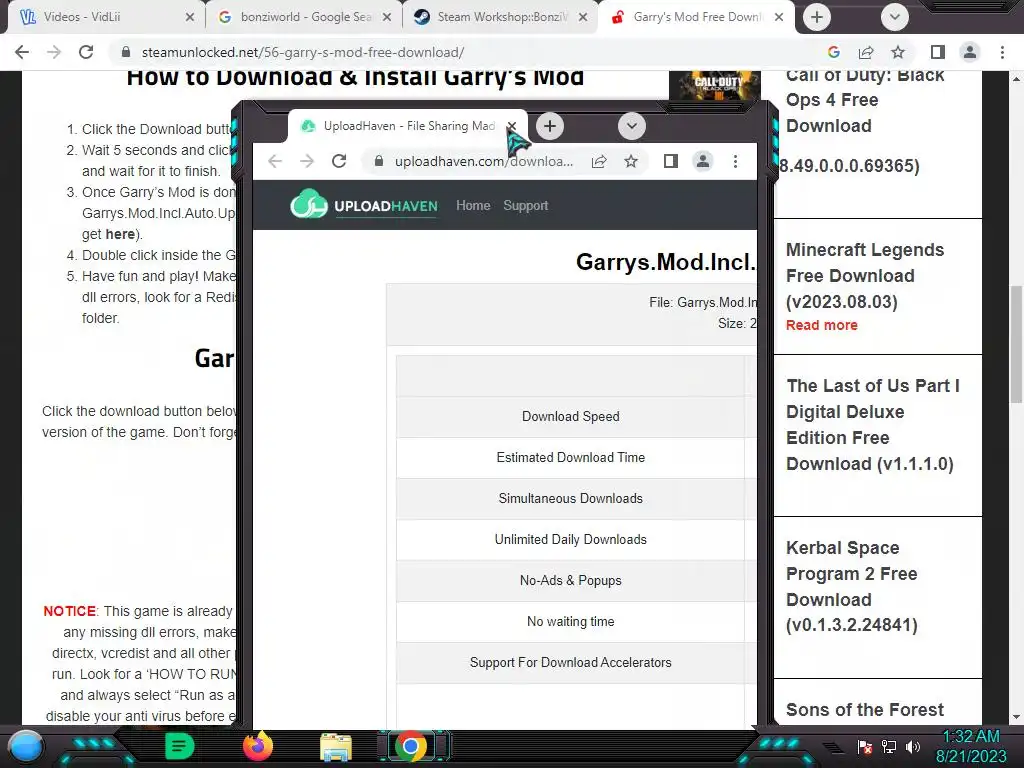
Task: Open The Last of Us Part I link
Action: [872, 425]
